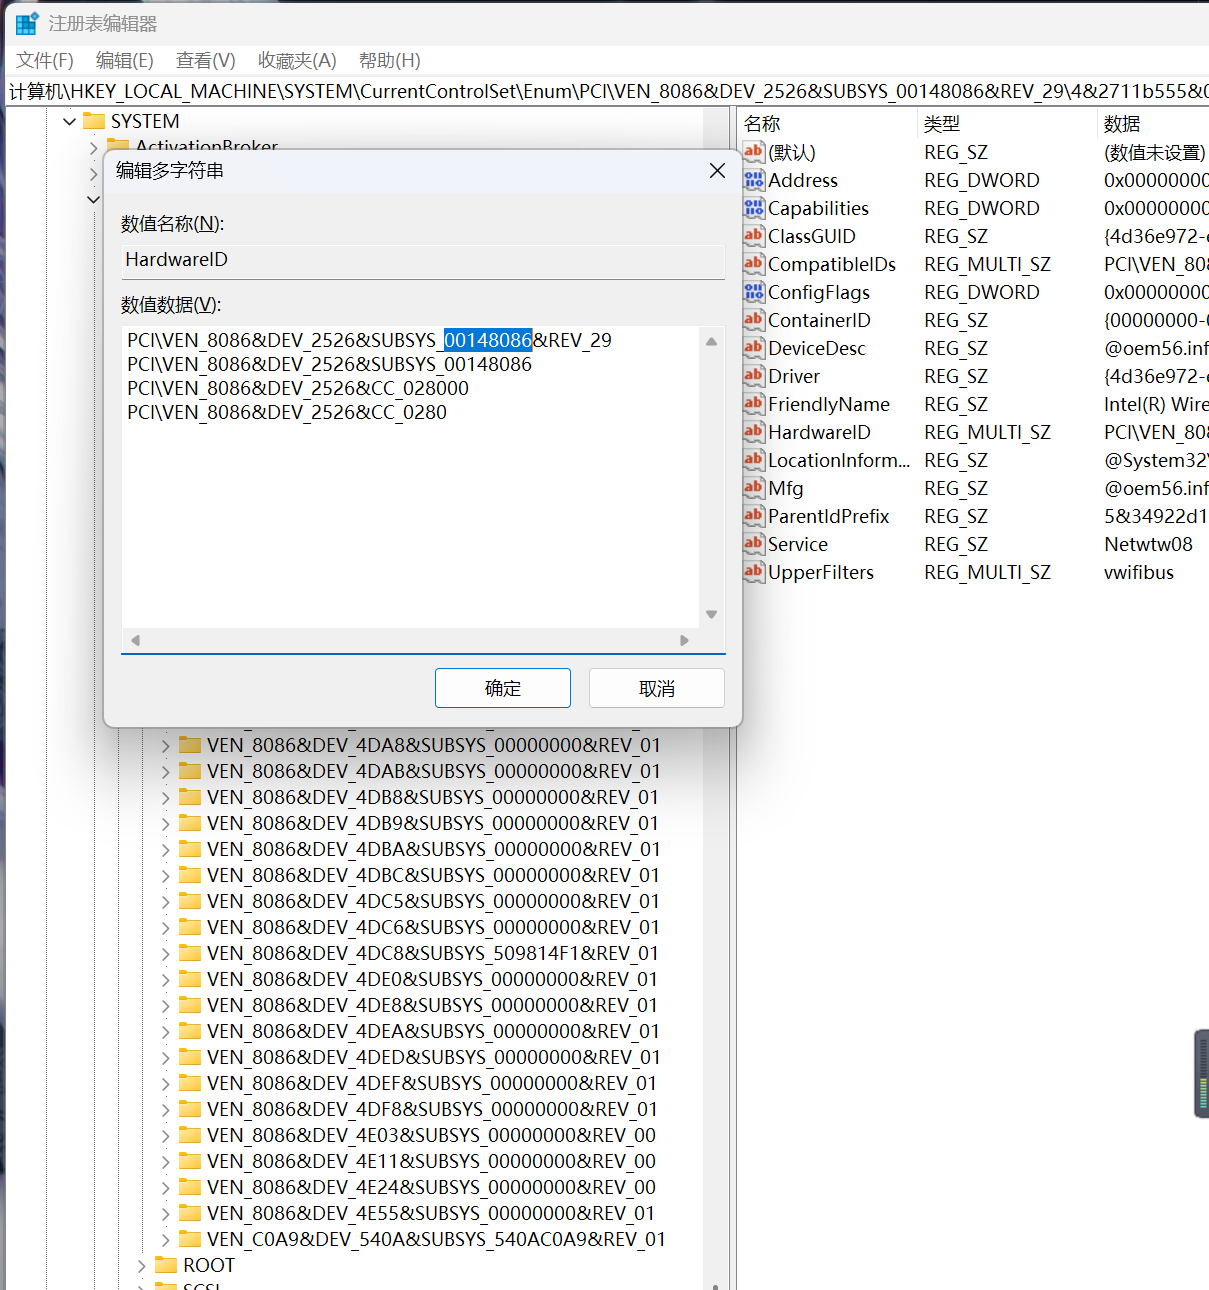Close the 编辑多字符串 dialog
The width and height of the screenshot is (1209, 1290).
click(717, 171)
